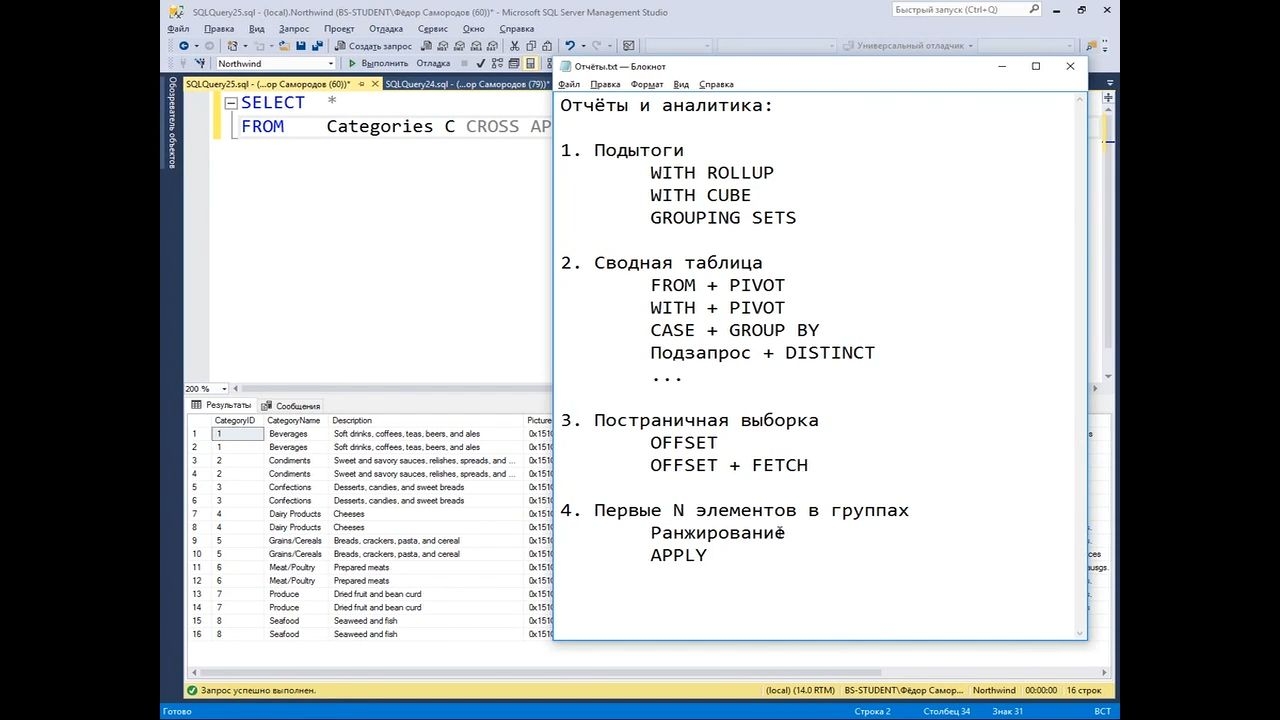Collapse the SELECT statement outline

[231, 103]
